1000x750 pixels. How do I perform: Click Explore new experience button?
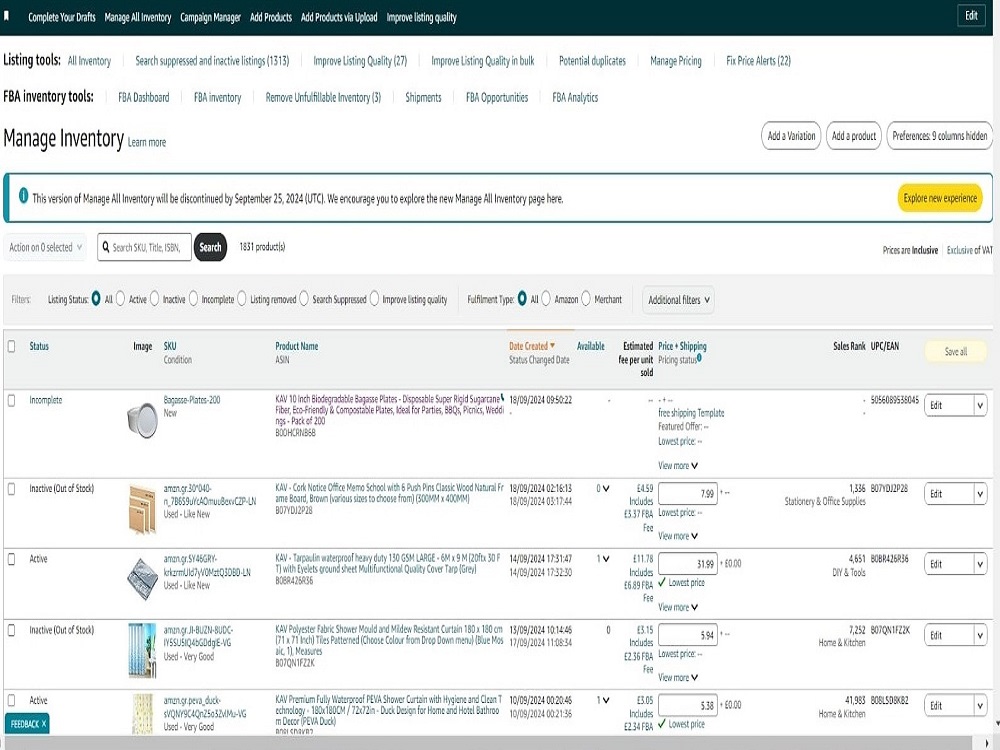click(940, 198)
